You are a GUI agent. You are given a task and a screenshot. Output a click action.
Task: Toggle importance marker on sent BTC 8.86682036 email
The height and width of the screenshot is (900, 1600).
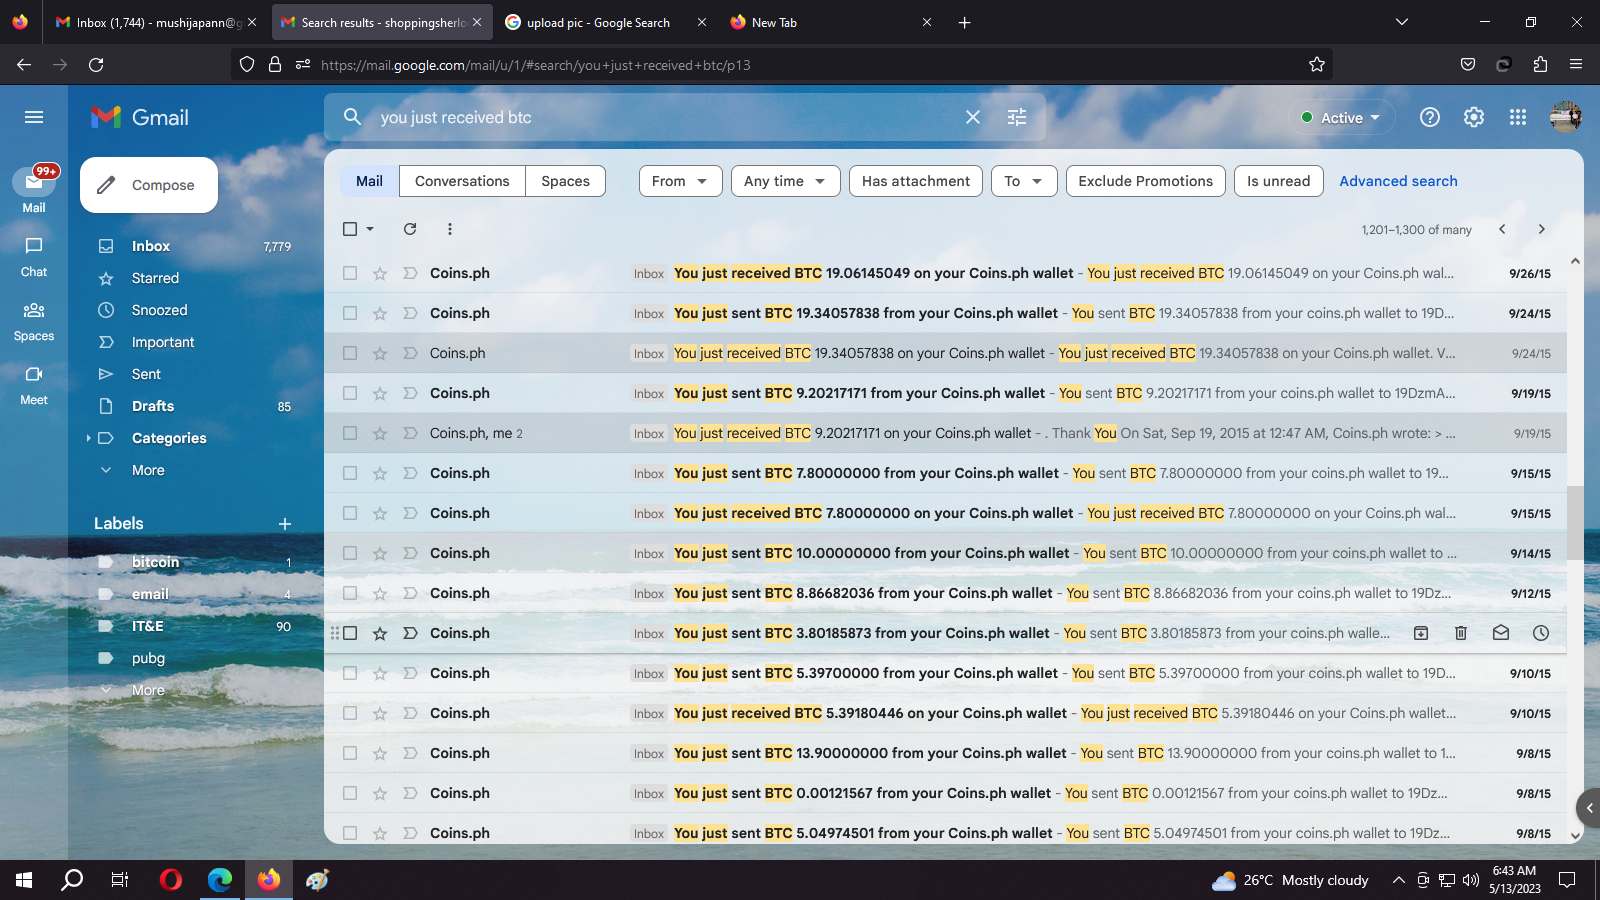410,593
